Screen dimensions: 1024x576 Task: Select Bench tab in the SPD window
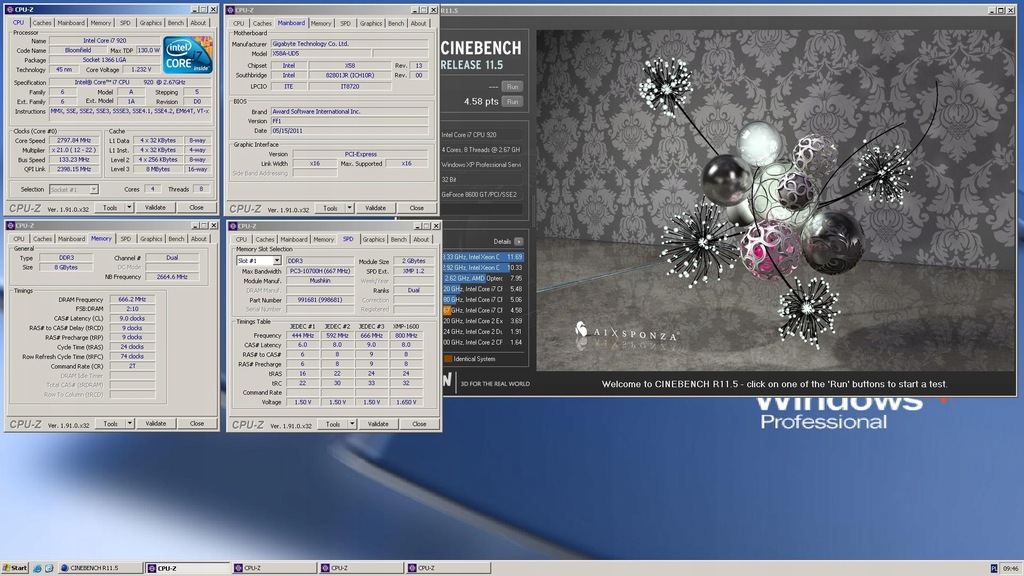(398, 240)
